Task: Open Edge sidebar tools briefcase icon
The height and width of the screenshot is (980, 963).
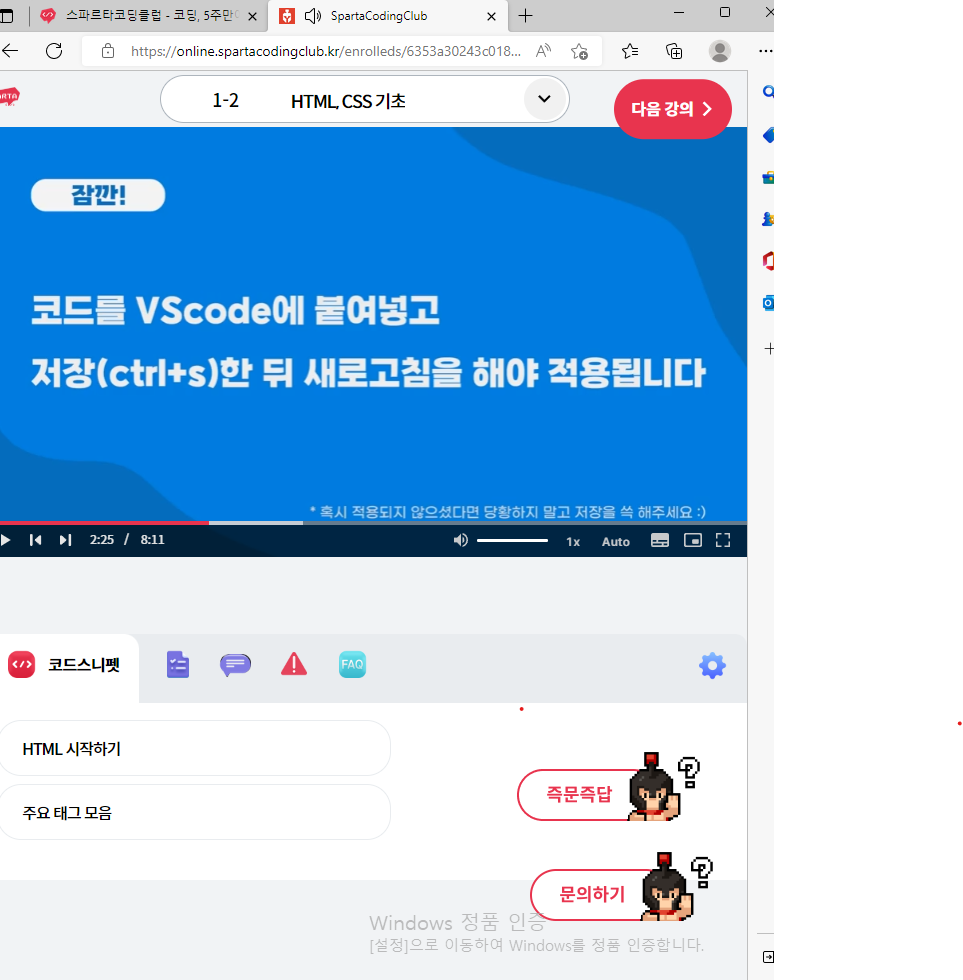Action: 768,178
